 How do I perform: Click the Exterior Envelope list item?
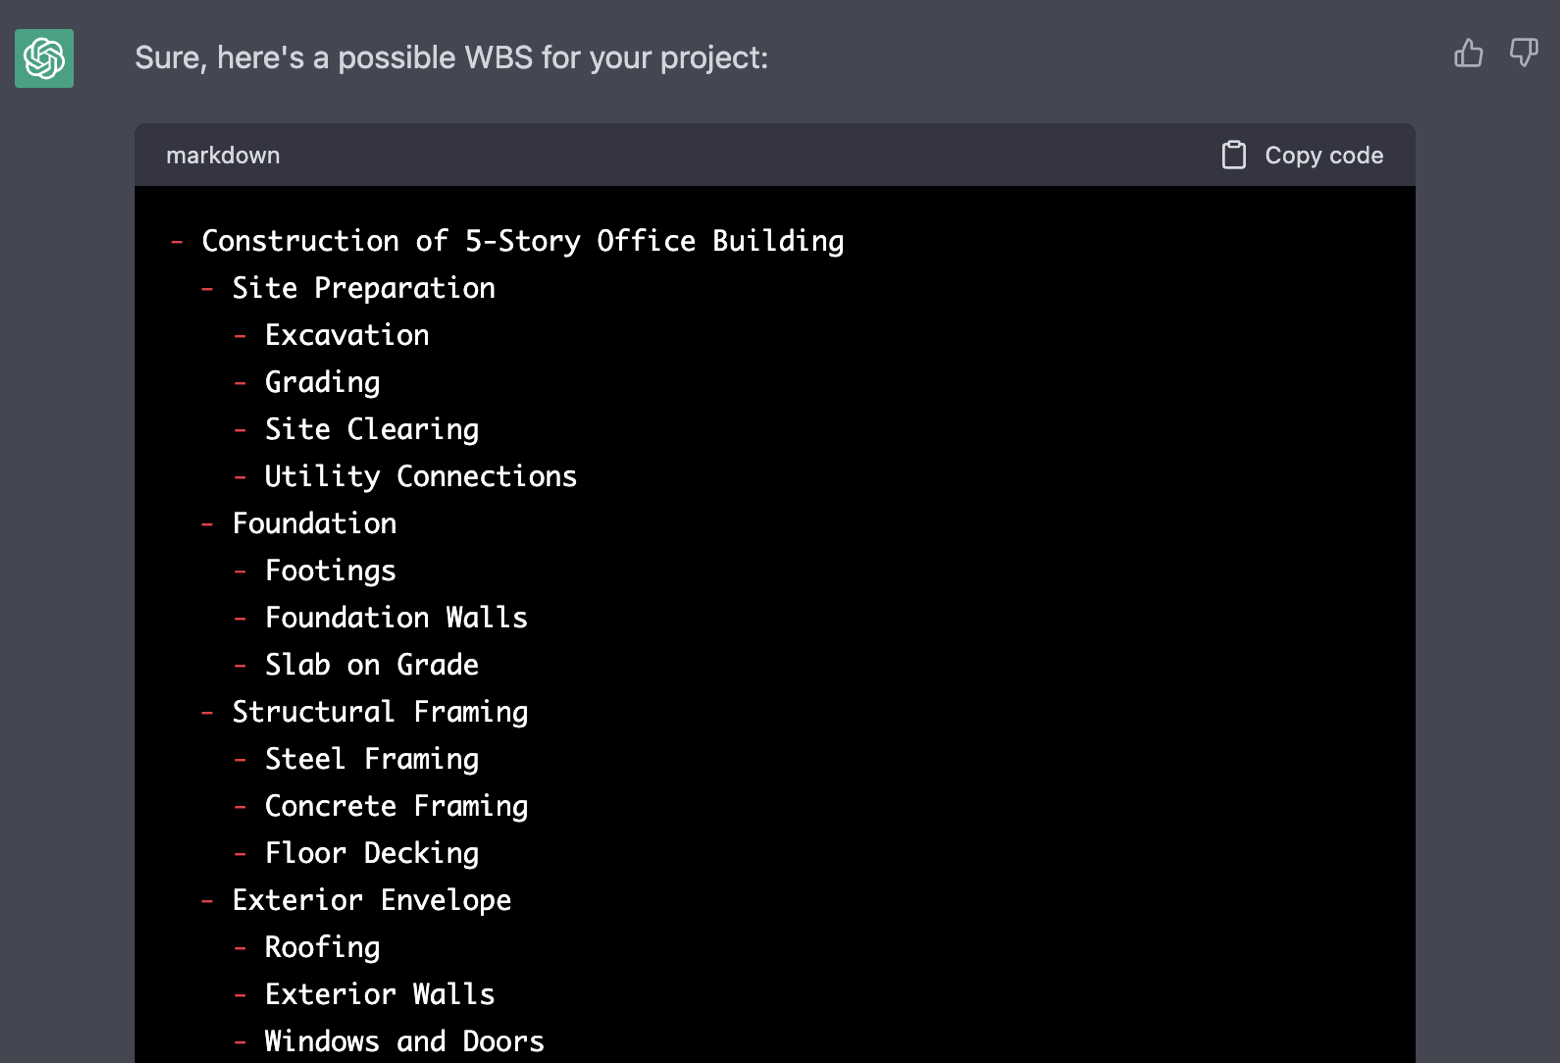pyautogui.click(x=371, y=900)
